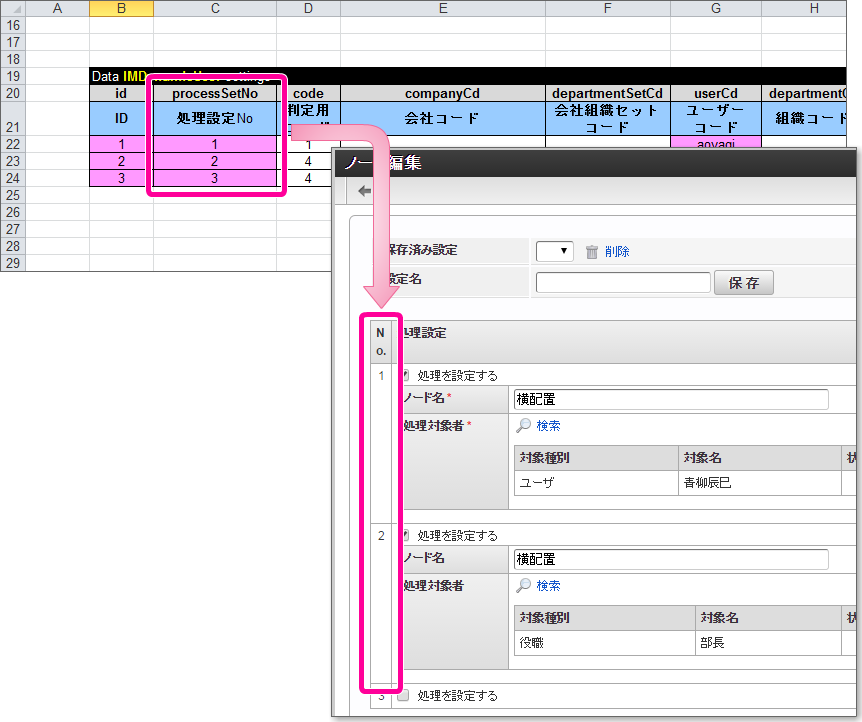The image size is (862, 722).
Task: Click the back arrow in node edit dialog
Action: 364,190
